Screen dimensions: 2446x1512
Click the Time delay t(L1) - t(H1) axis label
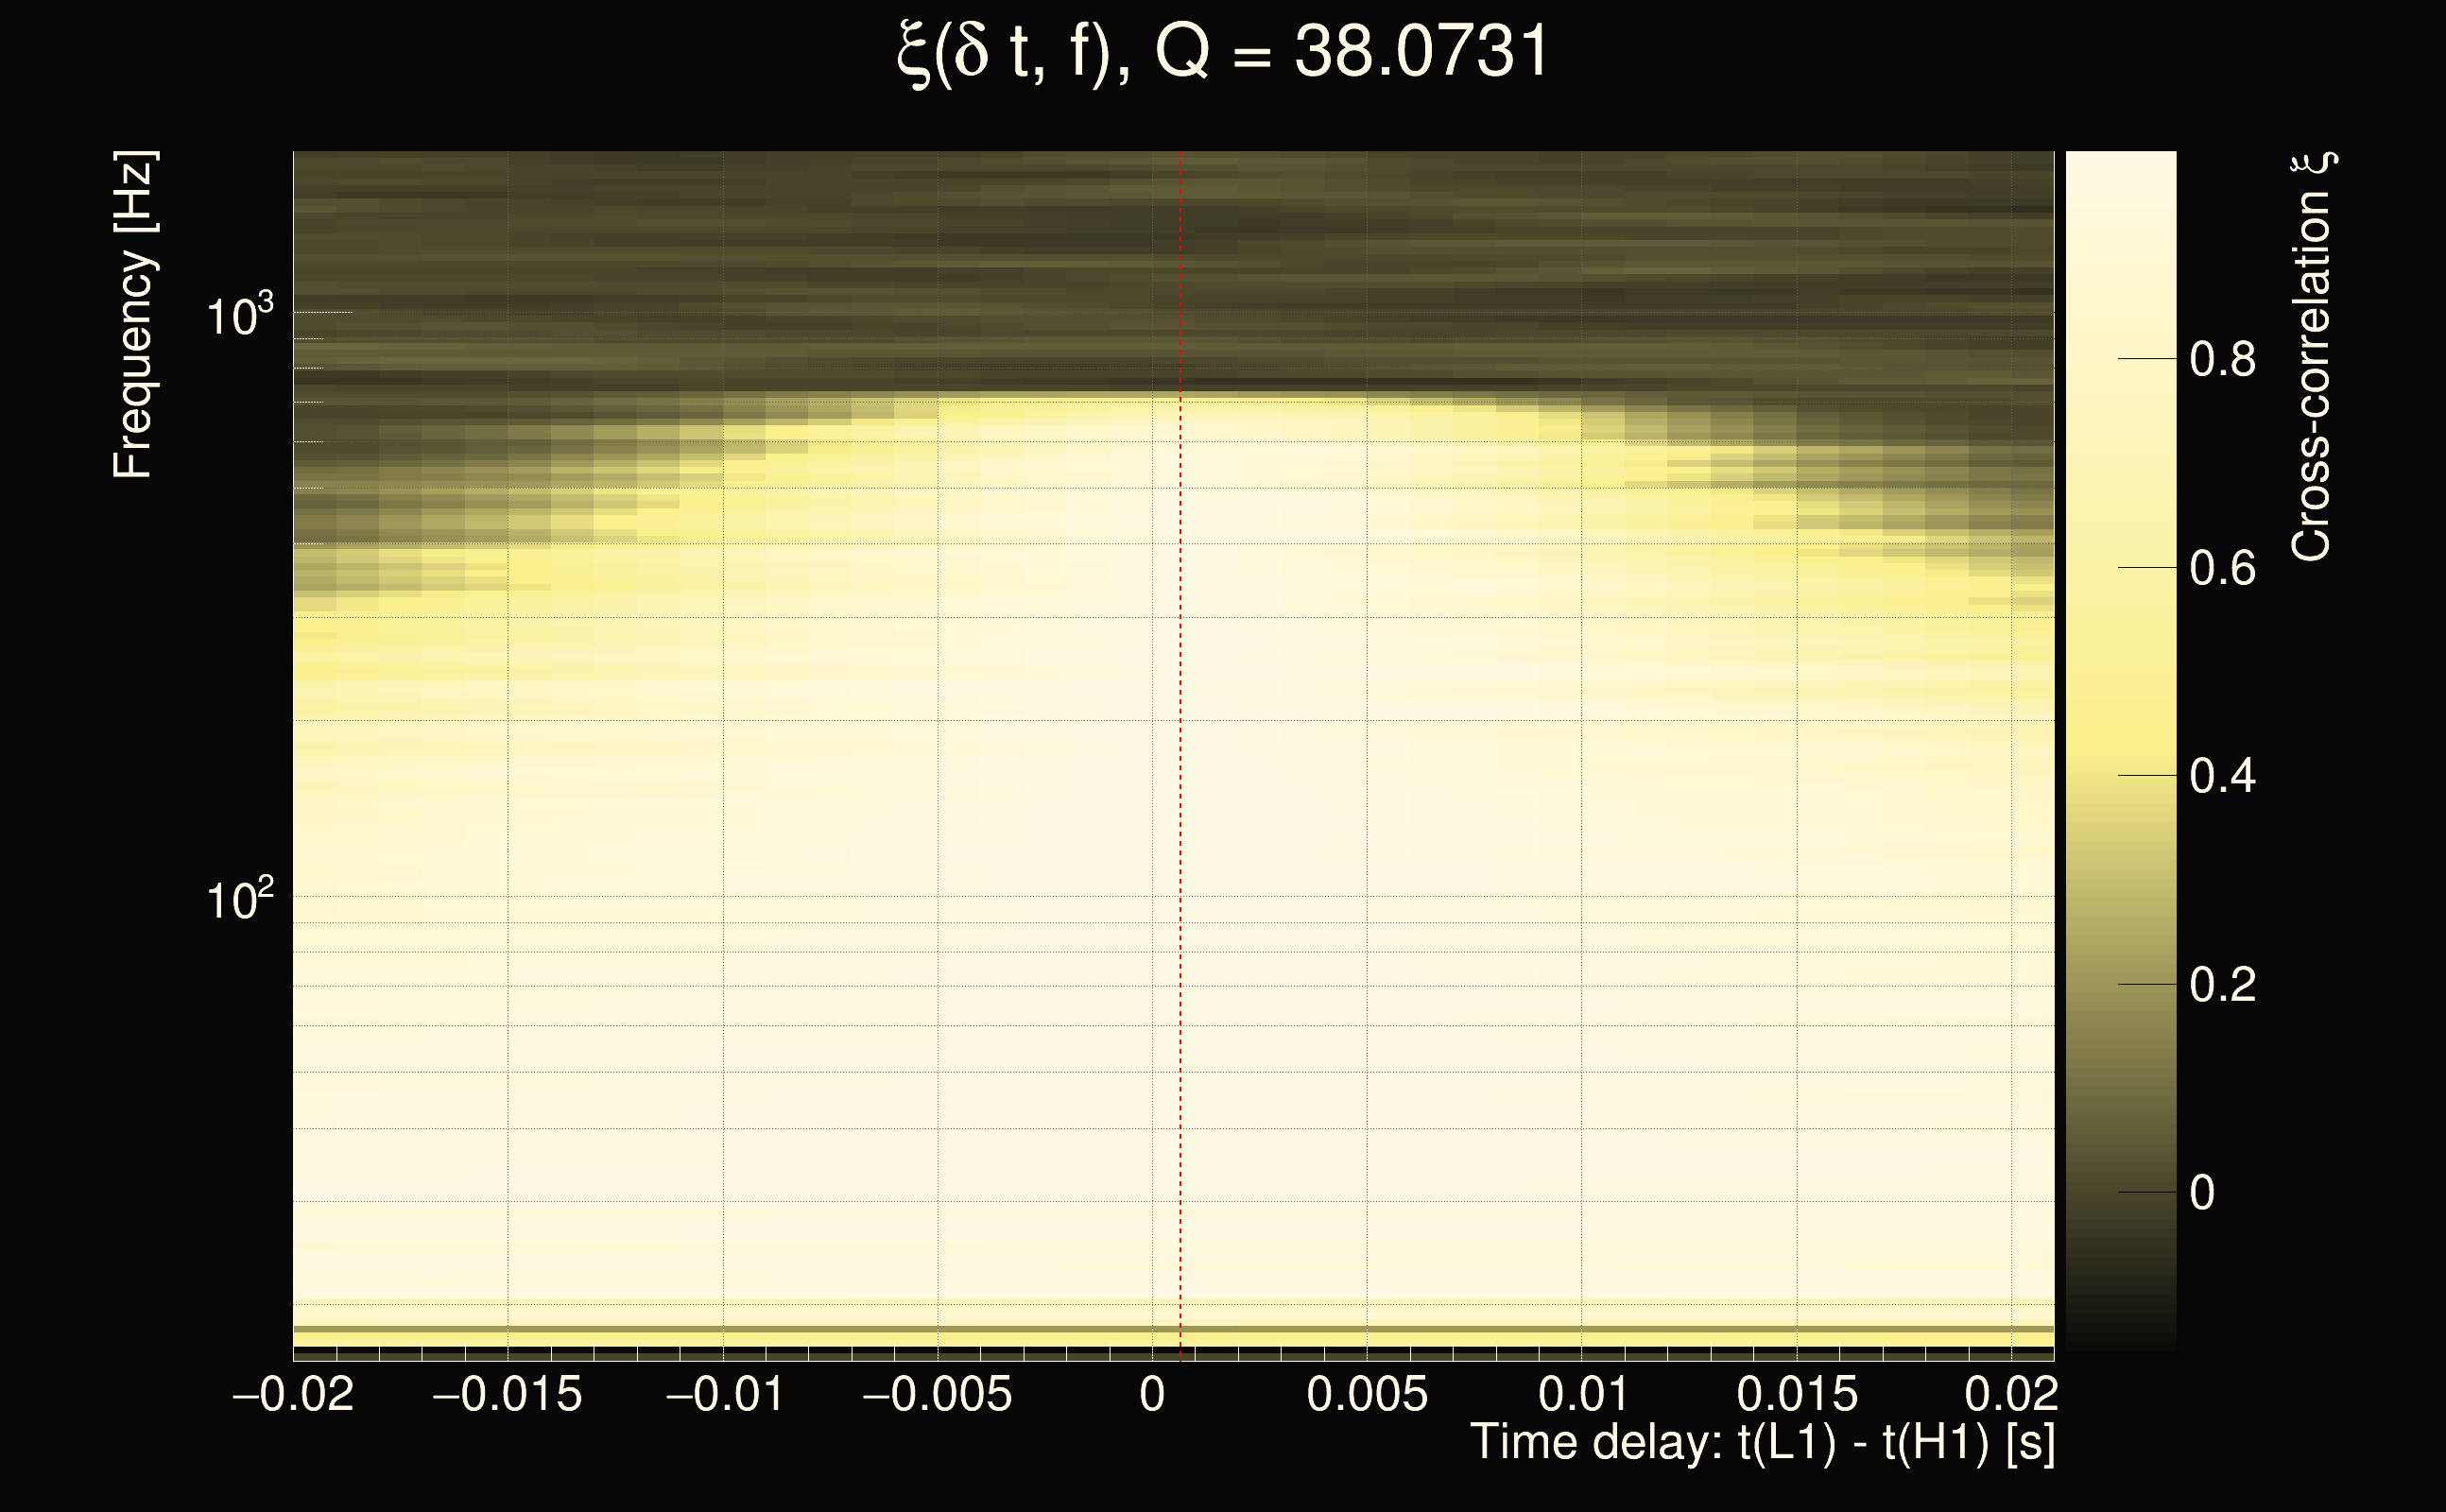1762,1443
